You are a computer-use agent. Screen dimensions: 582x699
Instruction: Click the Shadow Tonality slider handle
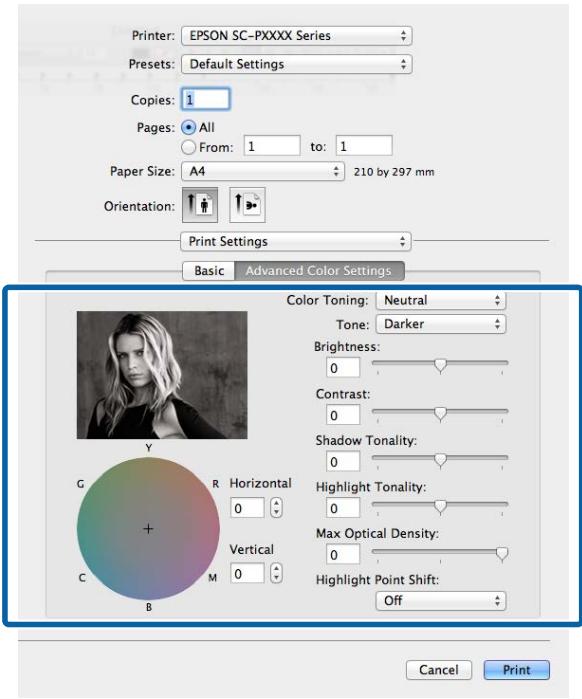click(440, 460)
